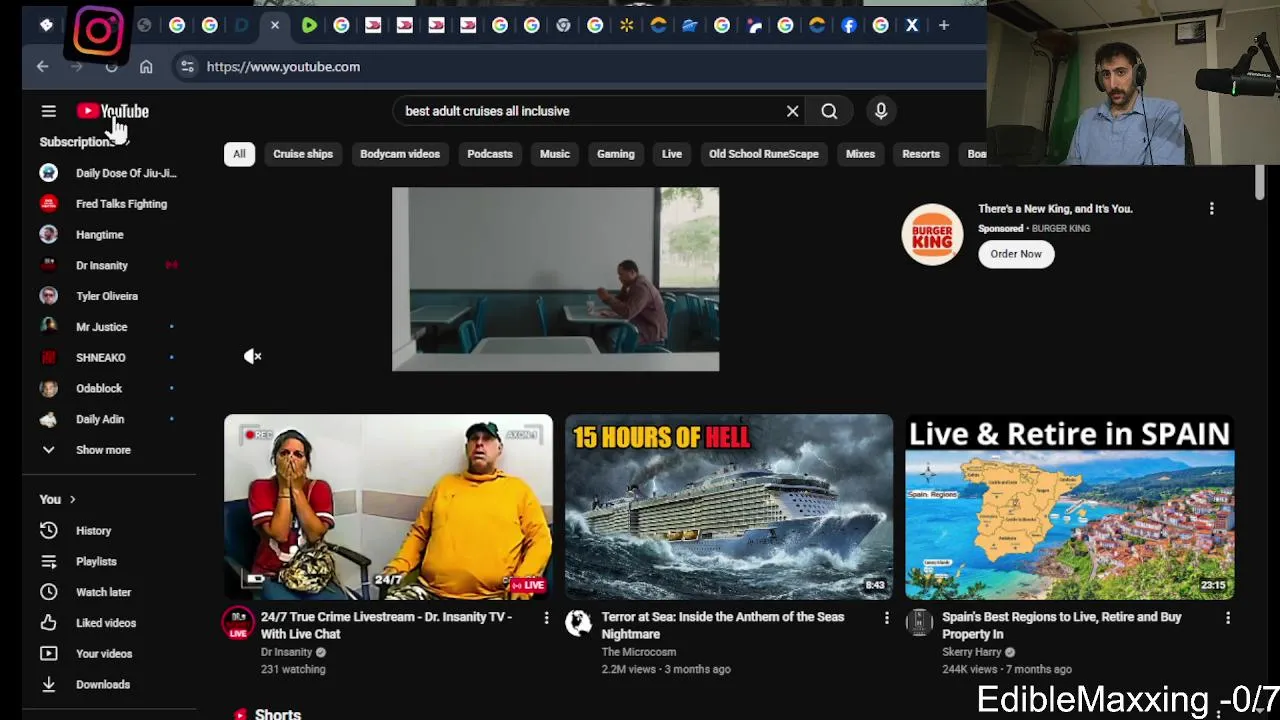Open title 'Terror at Sea: Inside the Anthem'
This screenshot has height=720, width=1280.
click(723, 625)
